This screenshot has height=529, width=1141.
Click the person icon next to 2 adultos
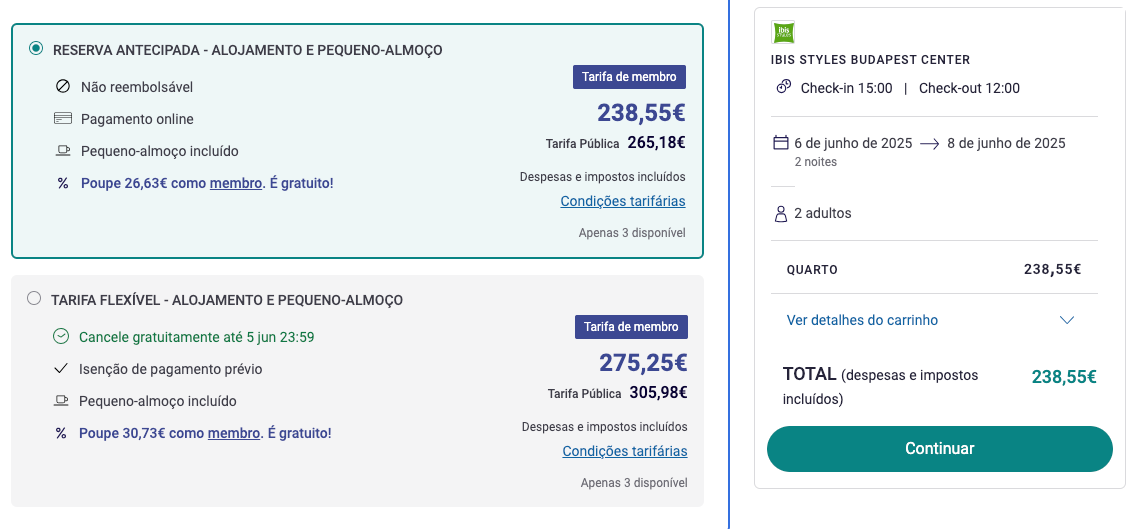(781, 213)
